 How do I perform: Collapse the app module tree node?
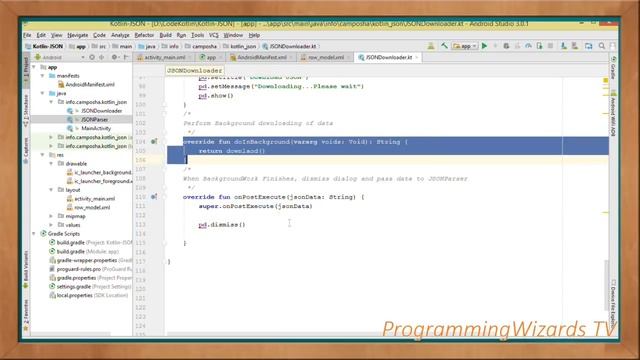[34, 67]
